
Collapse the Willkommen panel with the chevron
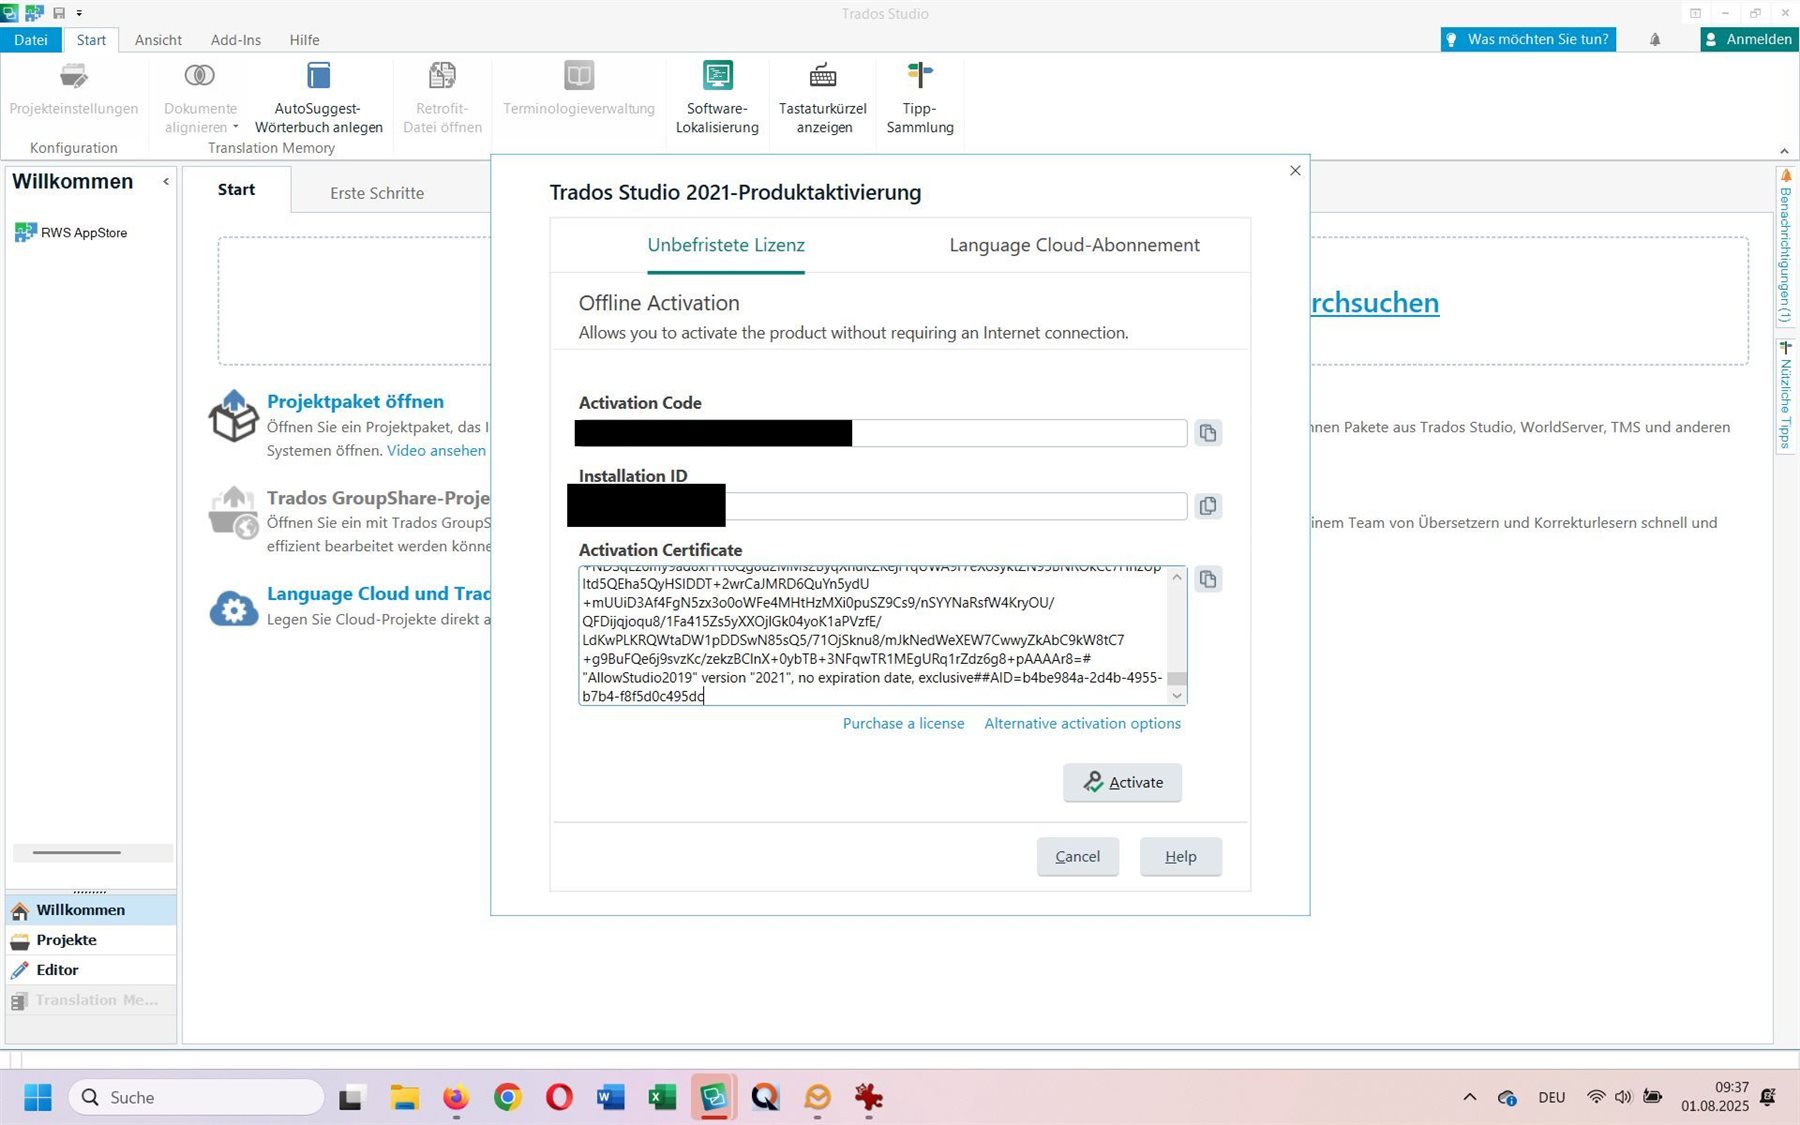(x=166, y=181)
